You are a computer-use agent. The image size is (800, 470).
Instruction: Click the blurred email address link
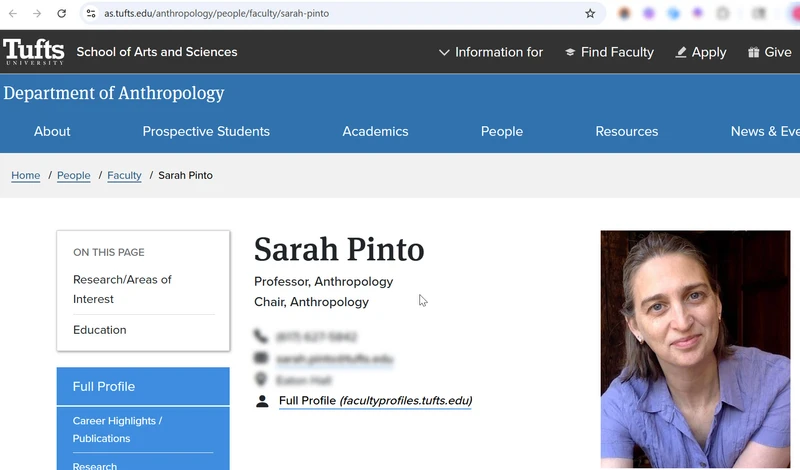coord(335,359)
